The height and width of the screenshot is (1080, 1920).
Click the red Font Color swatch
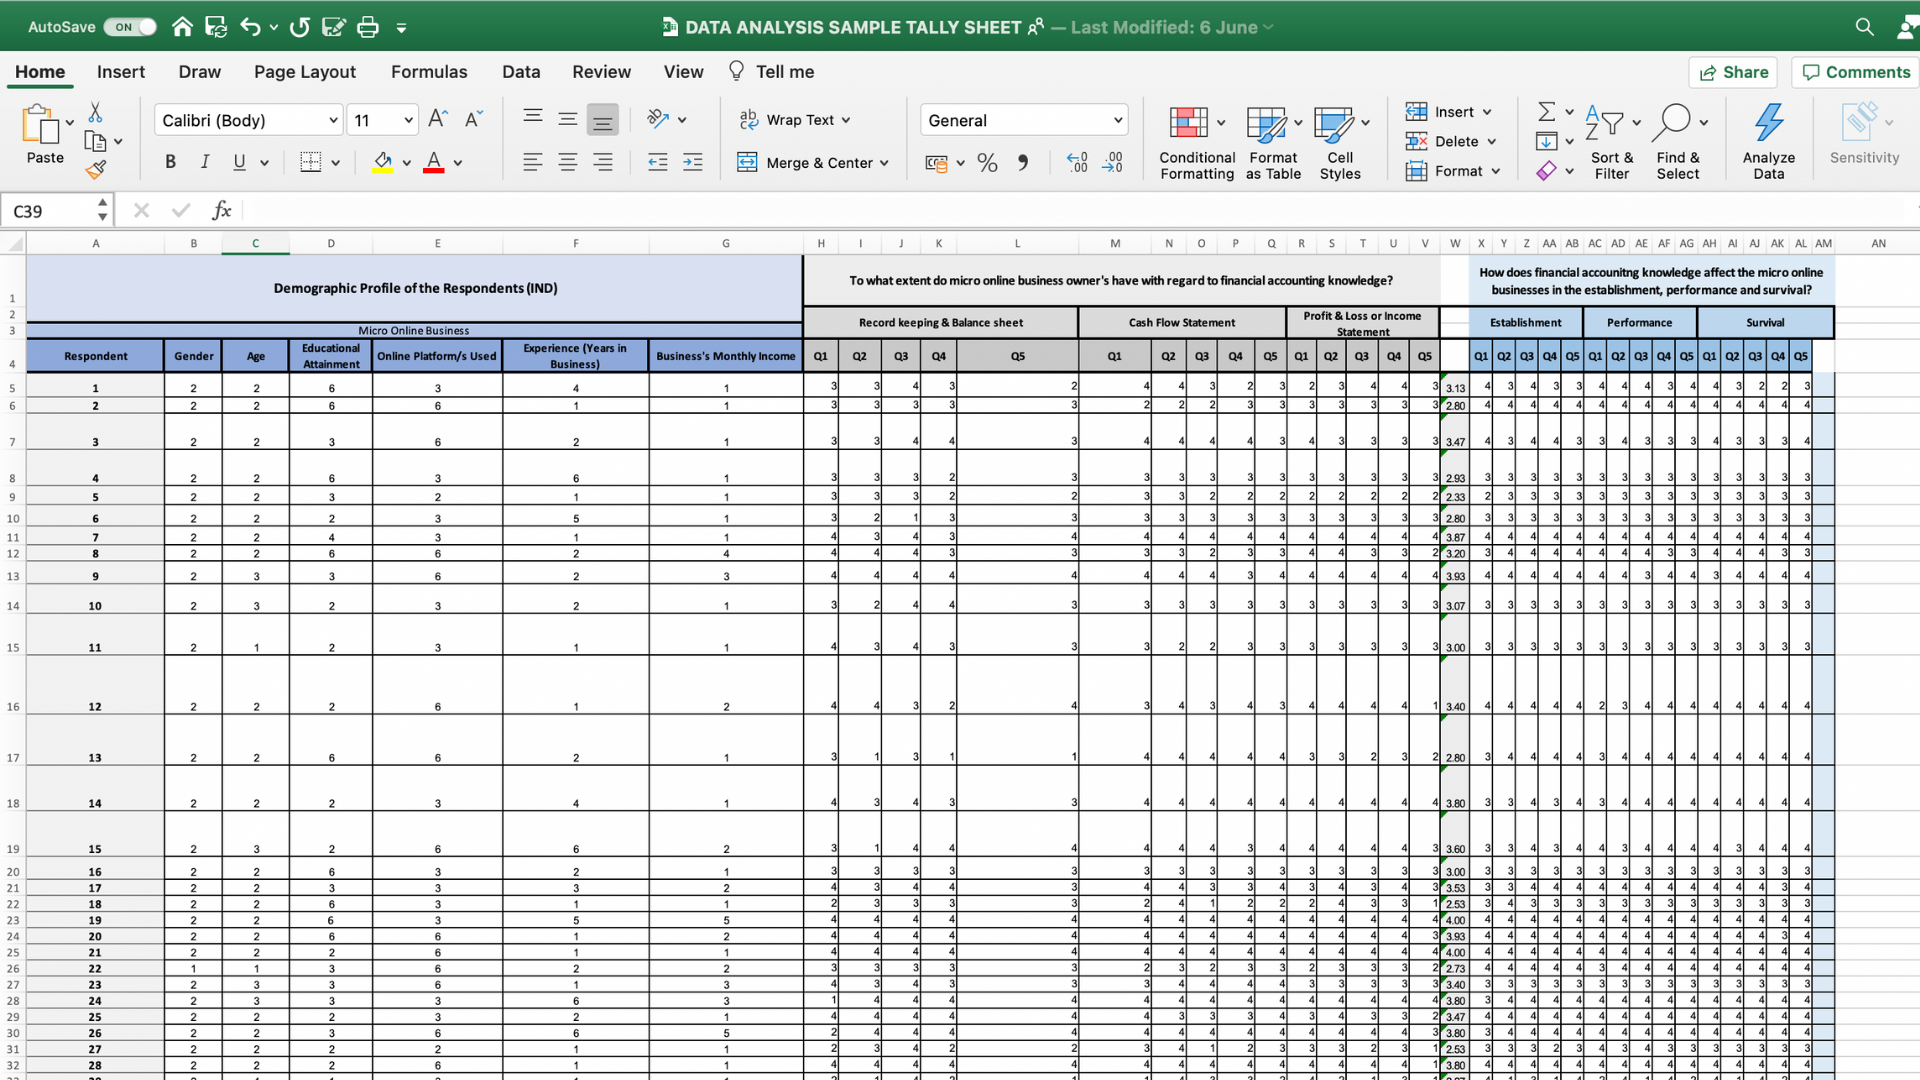[x=434, y=162]
